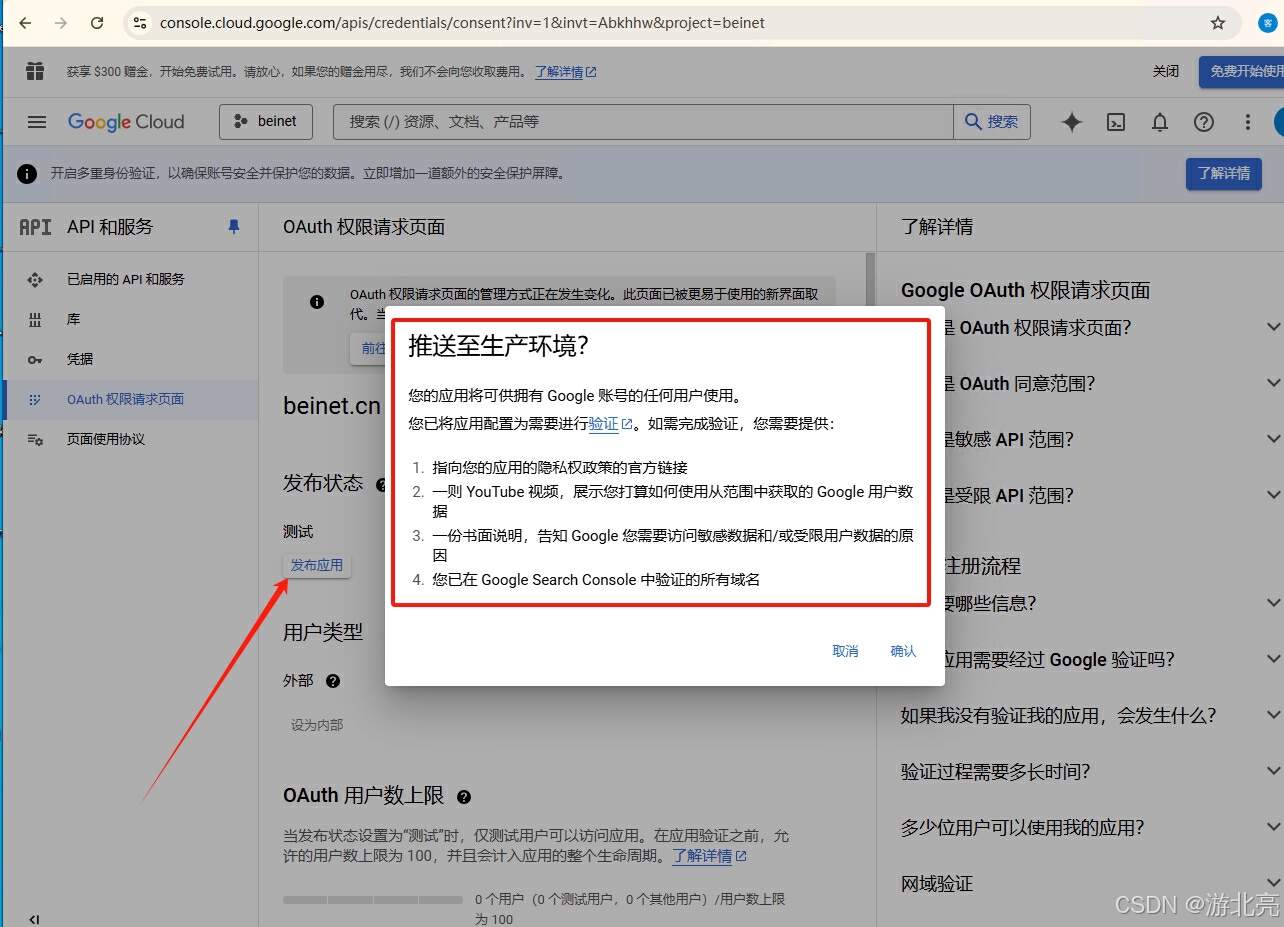Bookmark this page with the star icon
1284x927 pixels.
pyautogui.click(x=1218, y=22)
